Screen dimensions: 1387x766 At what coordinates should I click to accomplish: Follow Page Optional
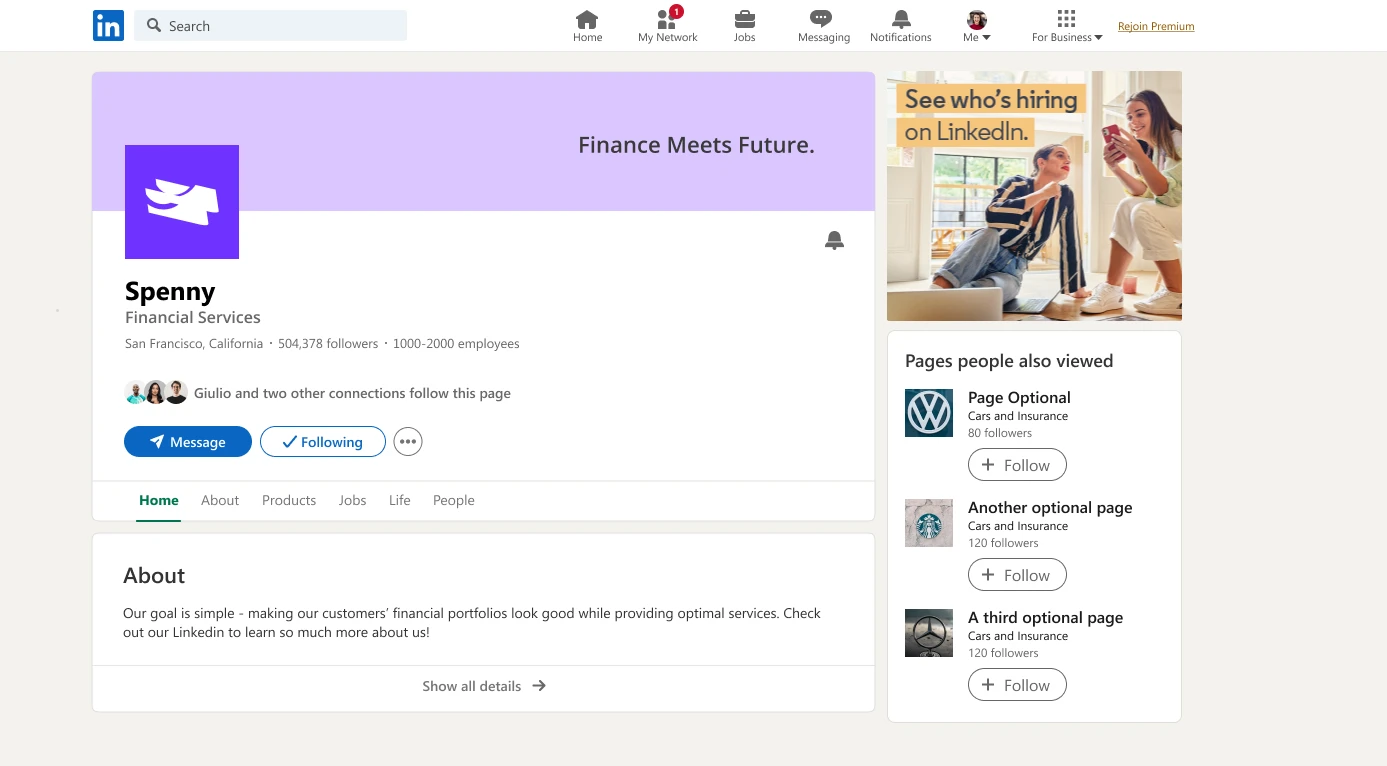coord(1017,465)
